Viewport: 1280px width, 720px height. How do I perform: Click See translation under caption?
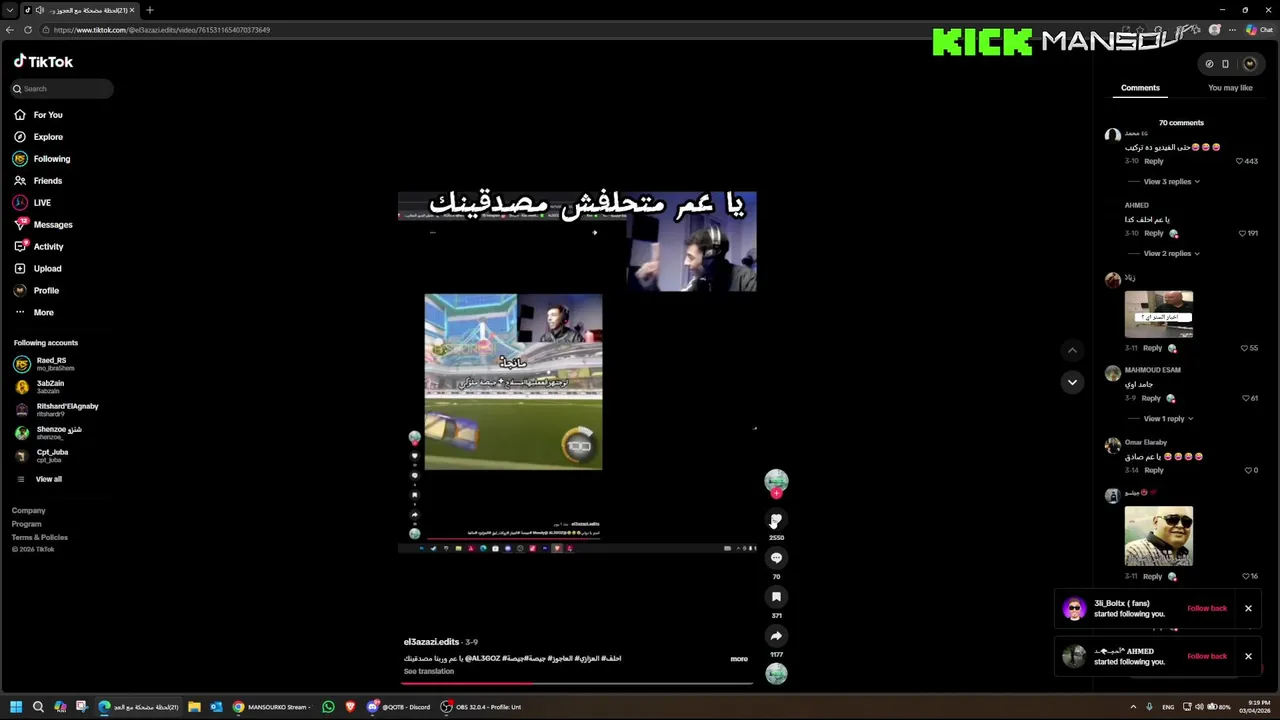429,671
